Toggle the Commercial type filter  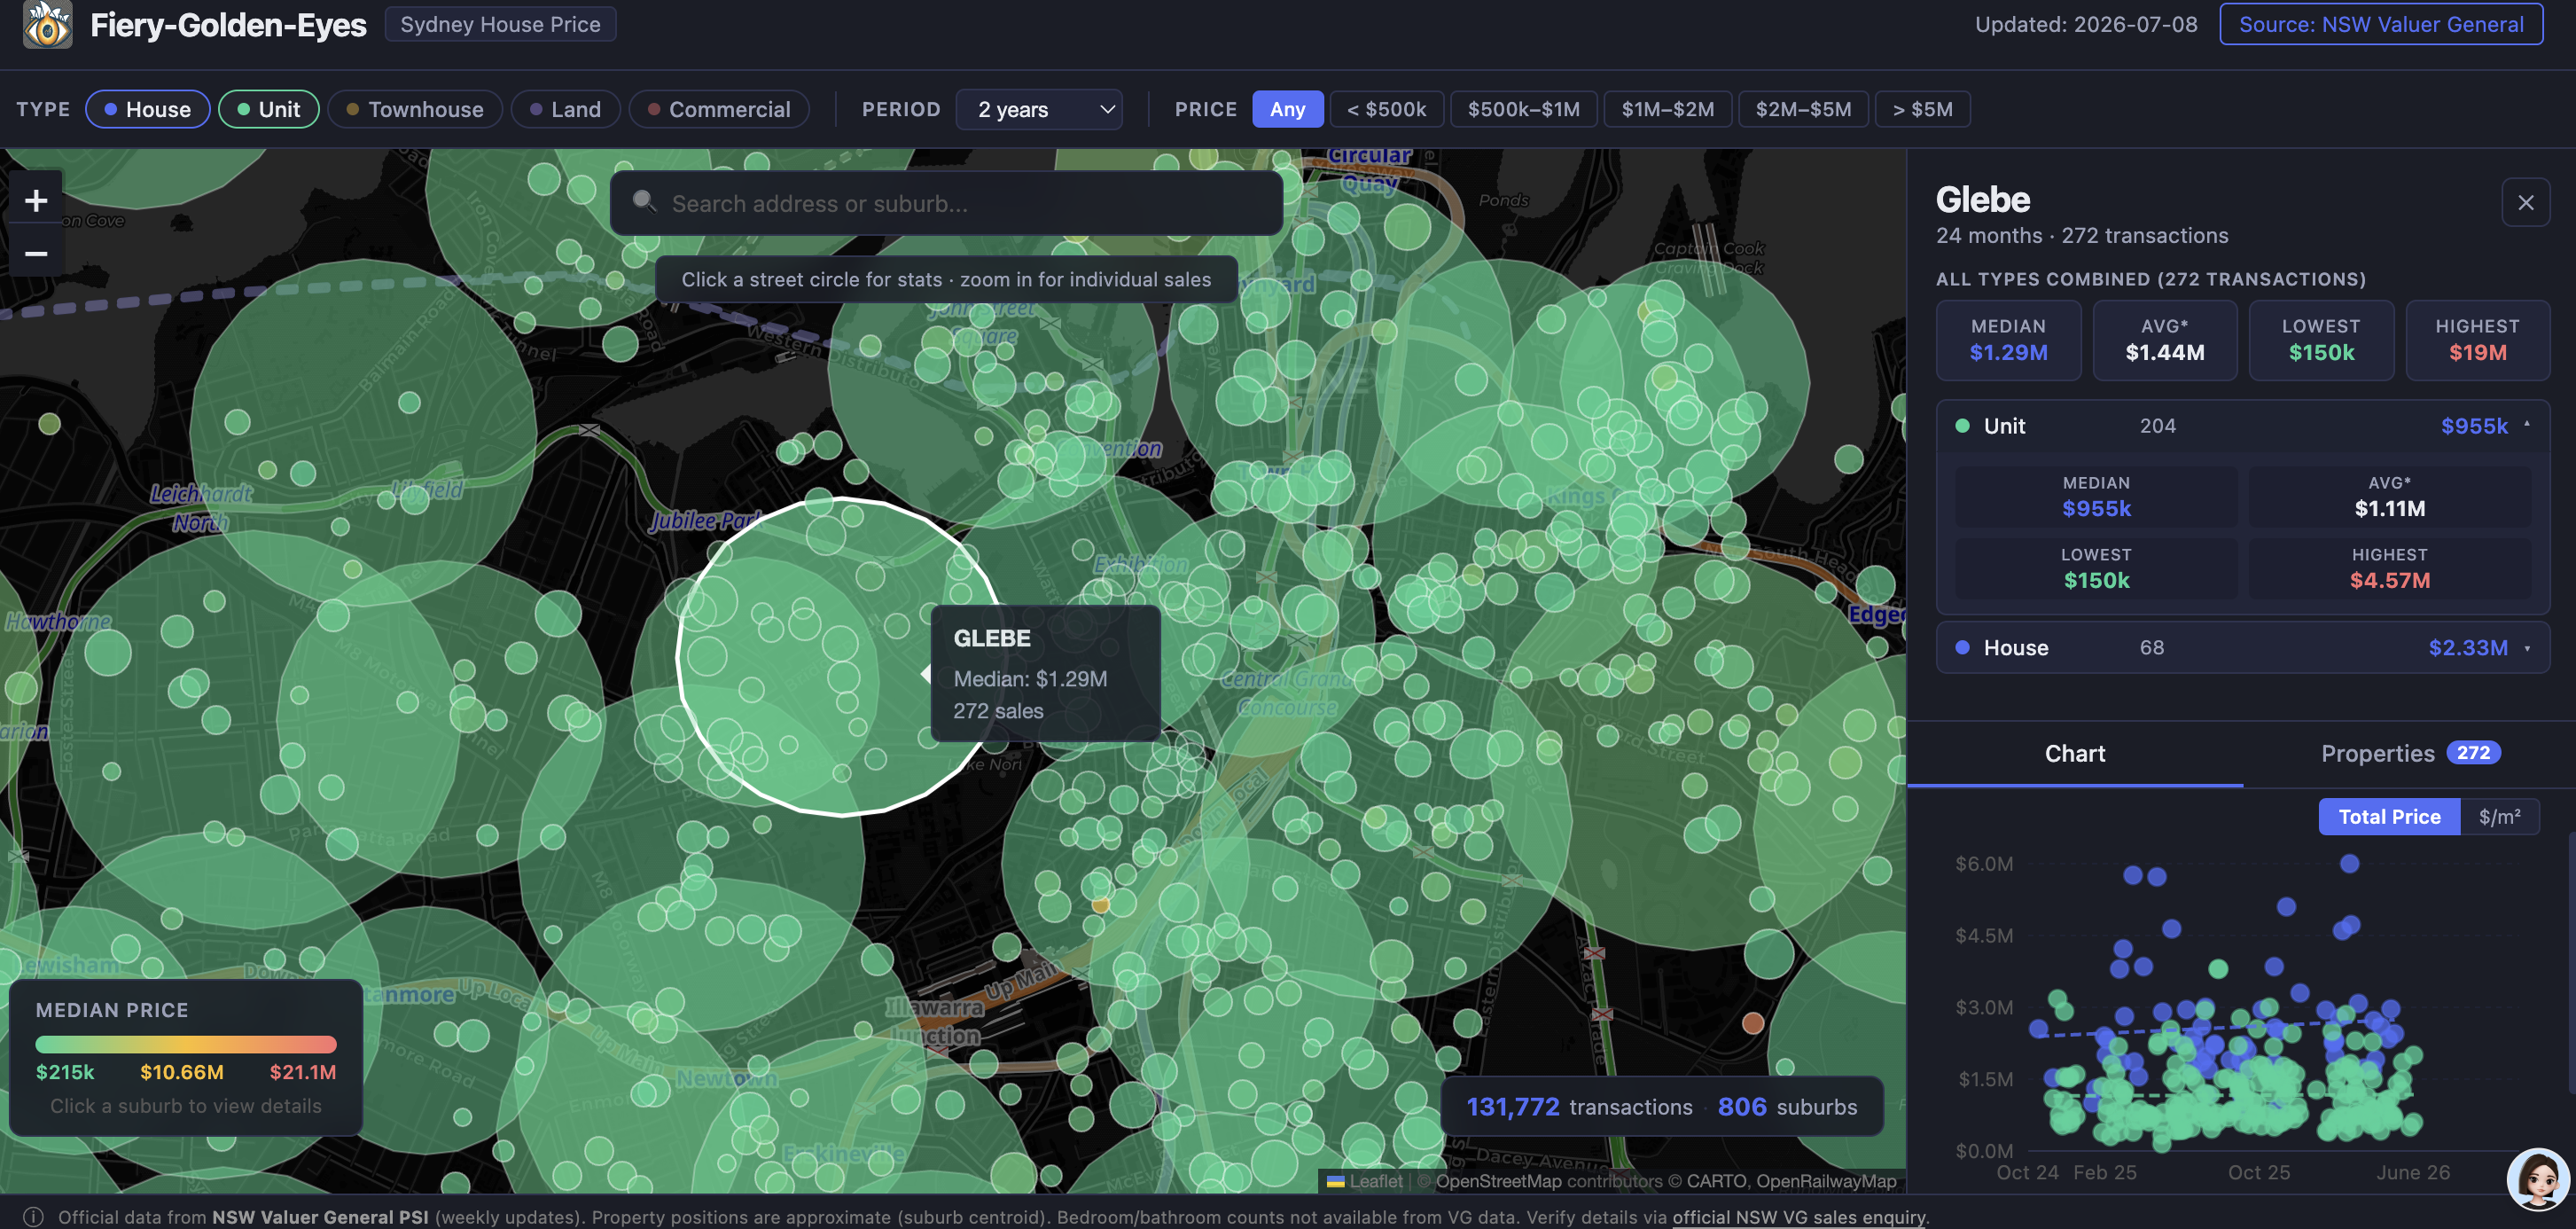coord(719,109)
